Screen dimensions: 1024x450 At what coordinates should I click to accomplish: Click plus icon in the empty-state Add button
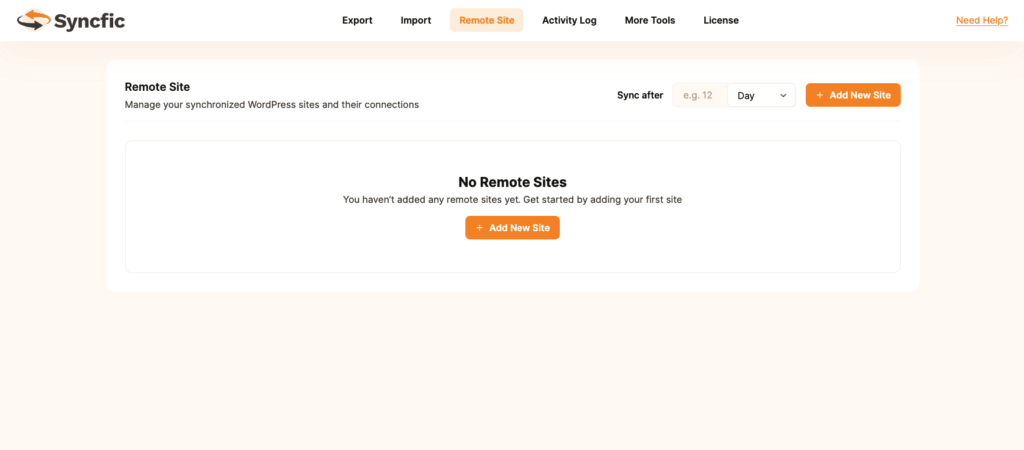479,228
